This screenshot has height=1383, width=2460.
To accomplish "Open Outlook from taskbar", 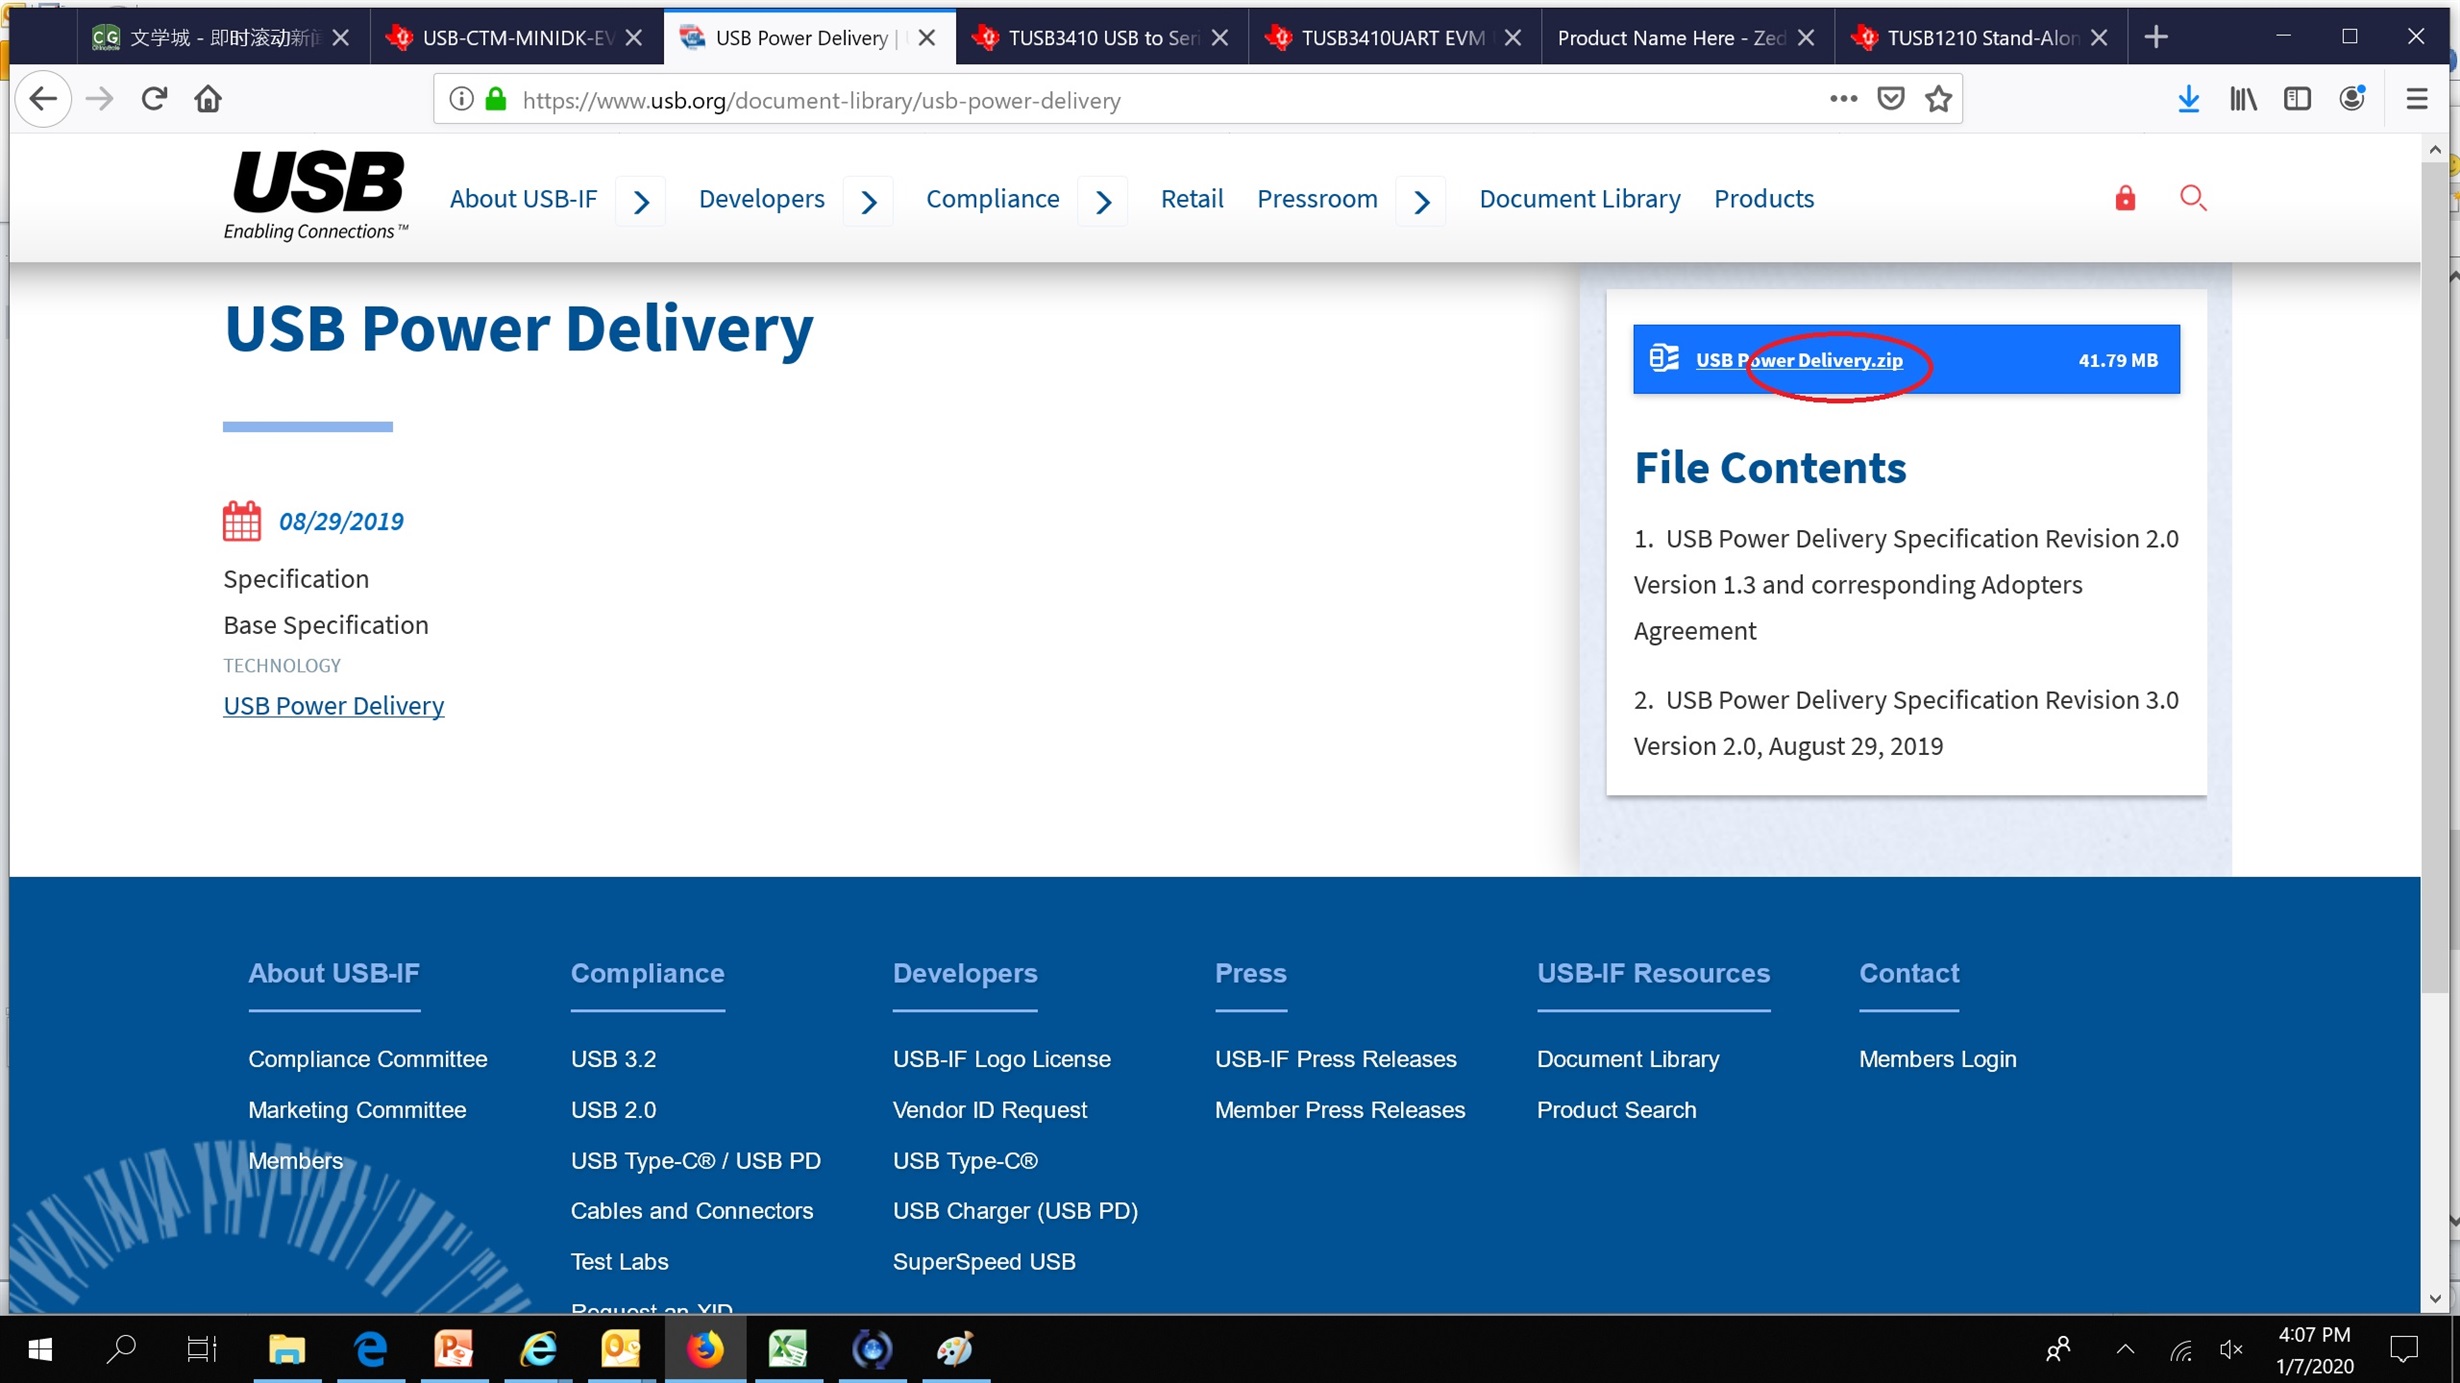I will coord(621,1350).
